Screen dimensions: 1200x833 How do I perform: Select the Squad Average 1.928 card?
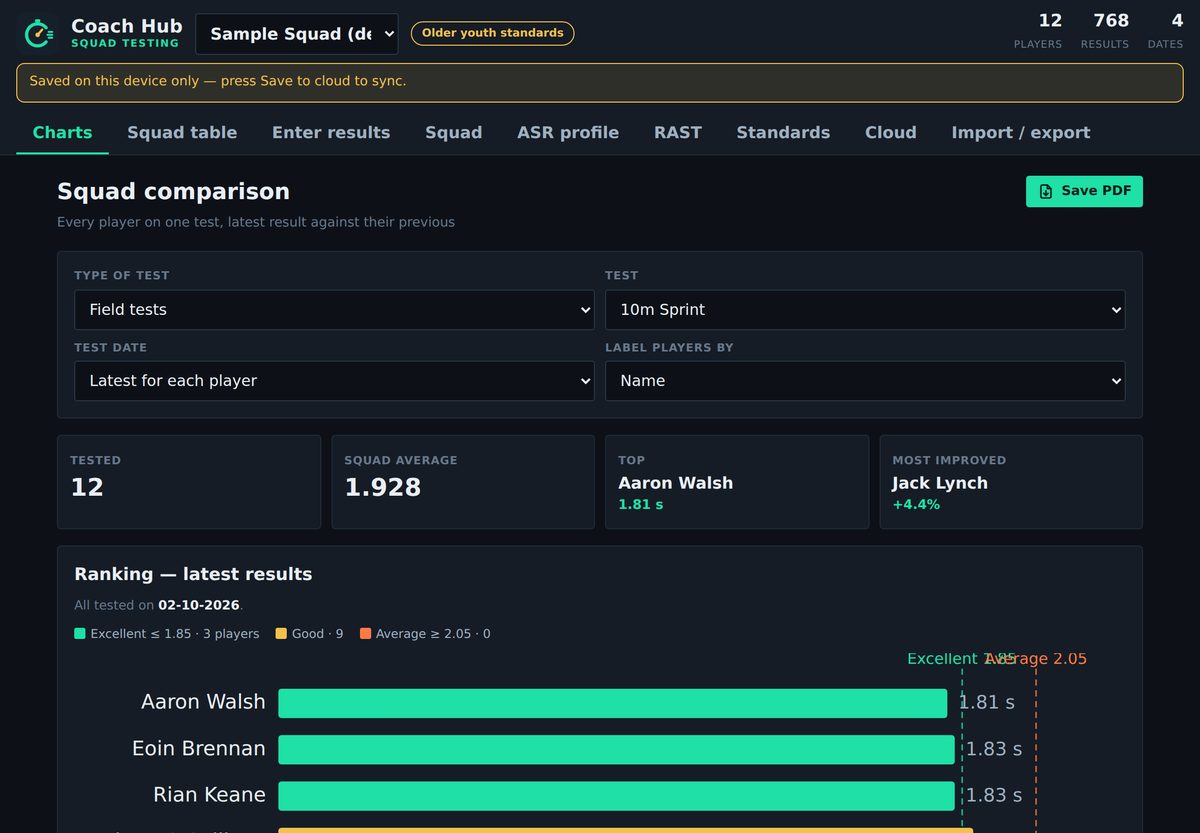tap(463, 482)
